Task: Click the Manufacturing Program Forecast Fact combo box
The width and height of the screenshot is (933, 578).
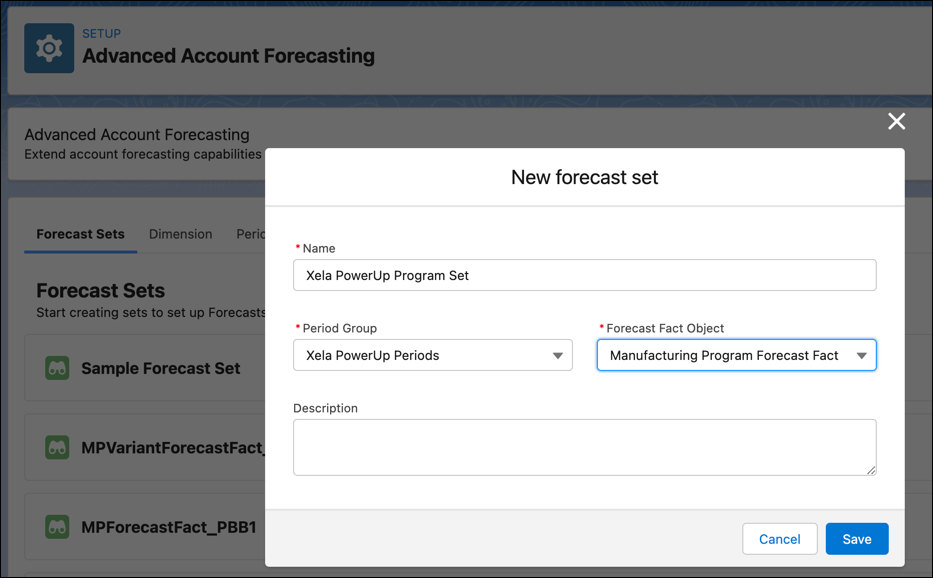Action: (x=737, y=355)
